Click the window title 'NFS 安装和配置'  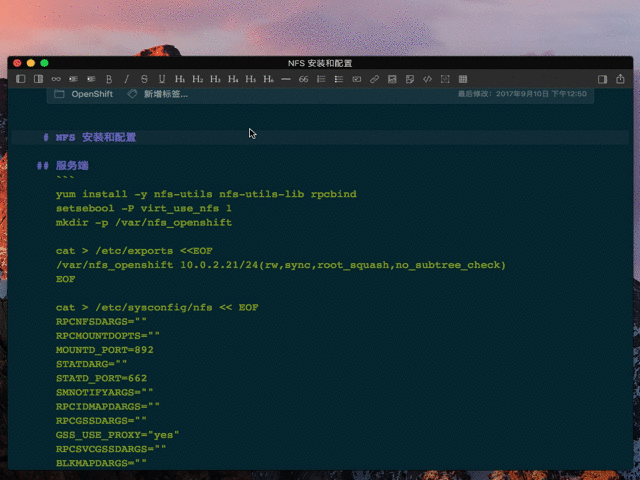[x=320, y=63]
